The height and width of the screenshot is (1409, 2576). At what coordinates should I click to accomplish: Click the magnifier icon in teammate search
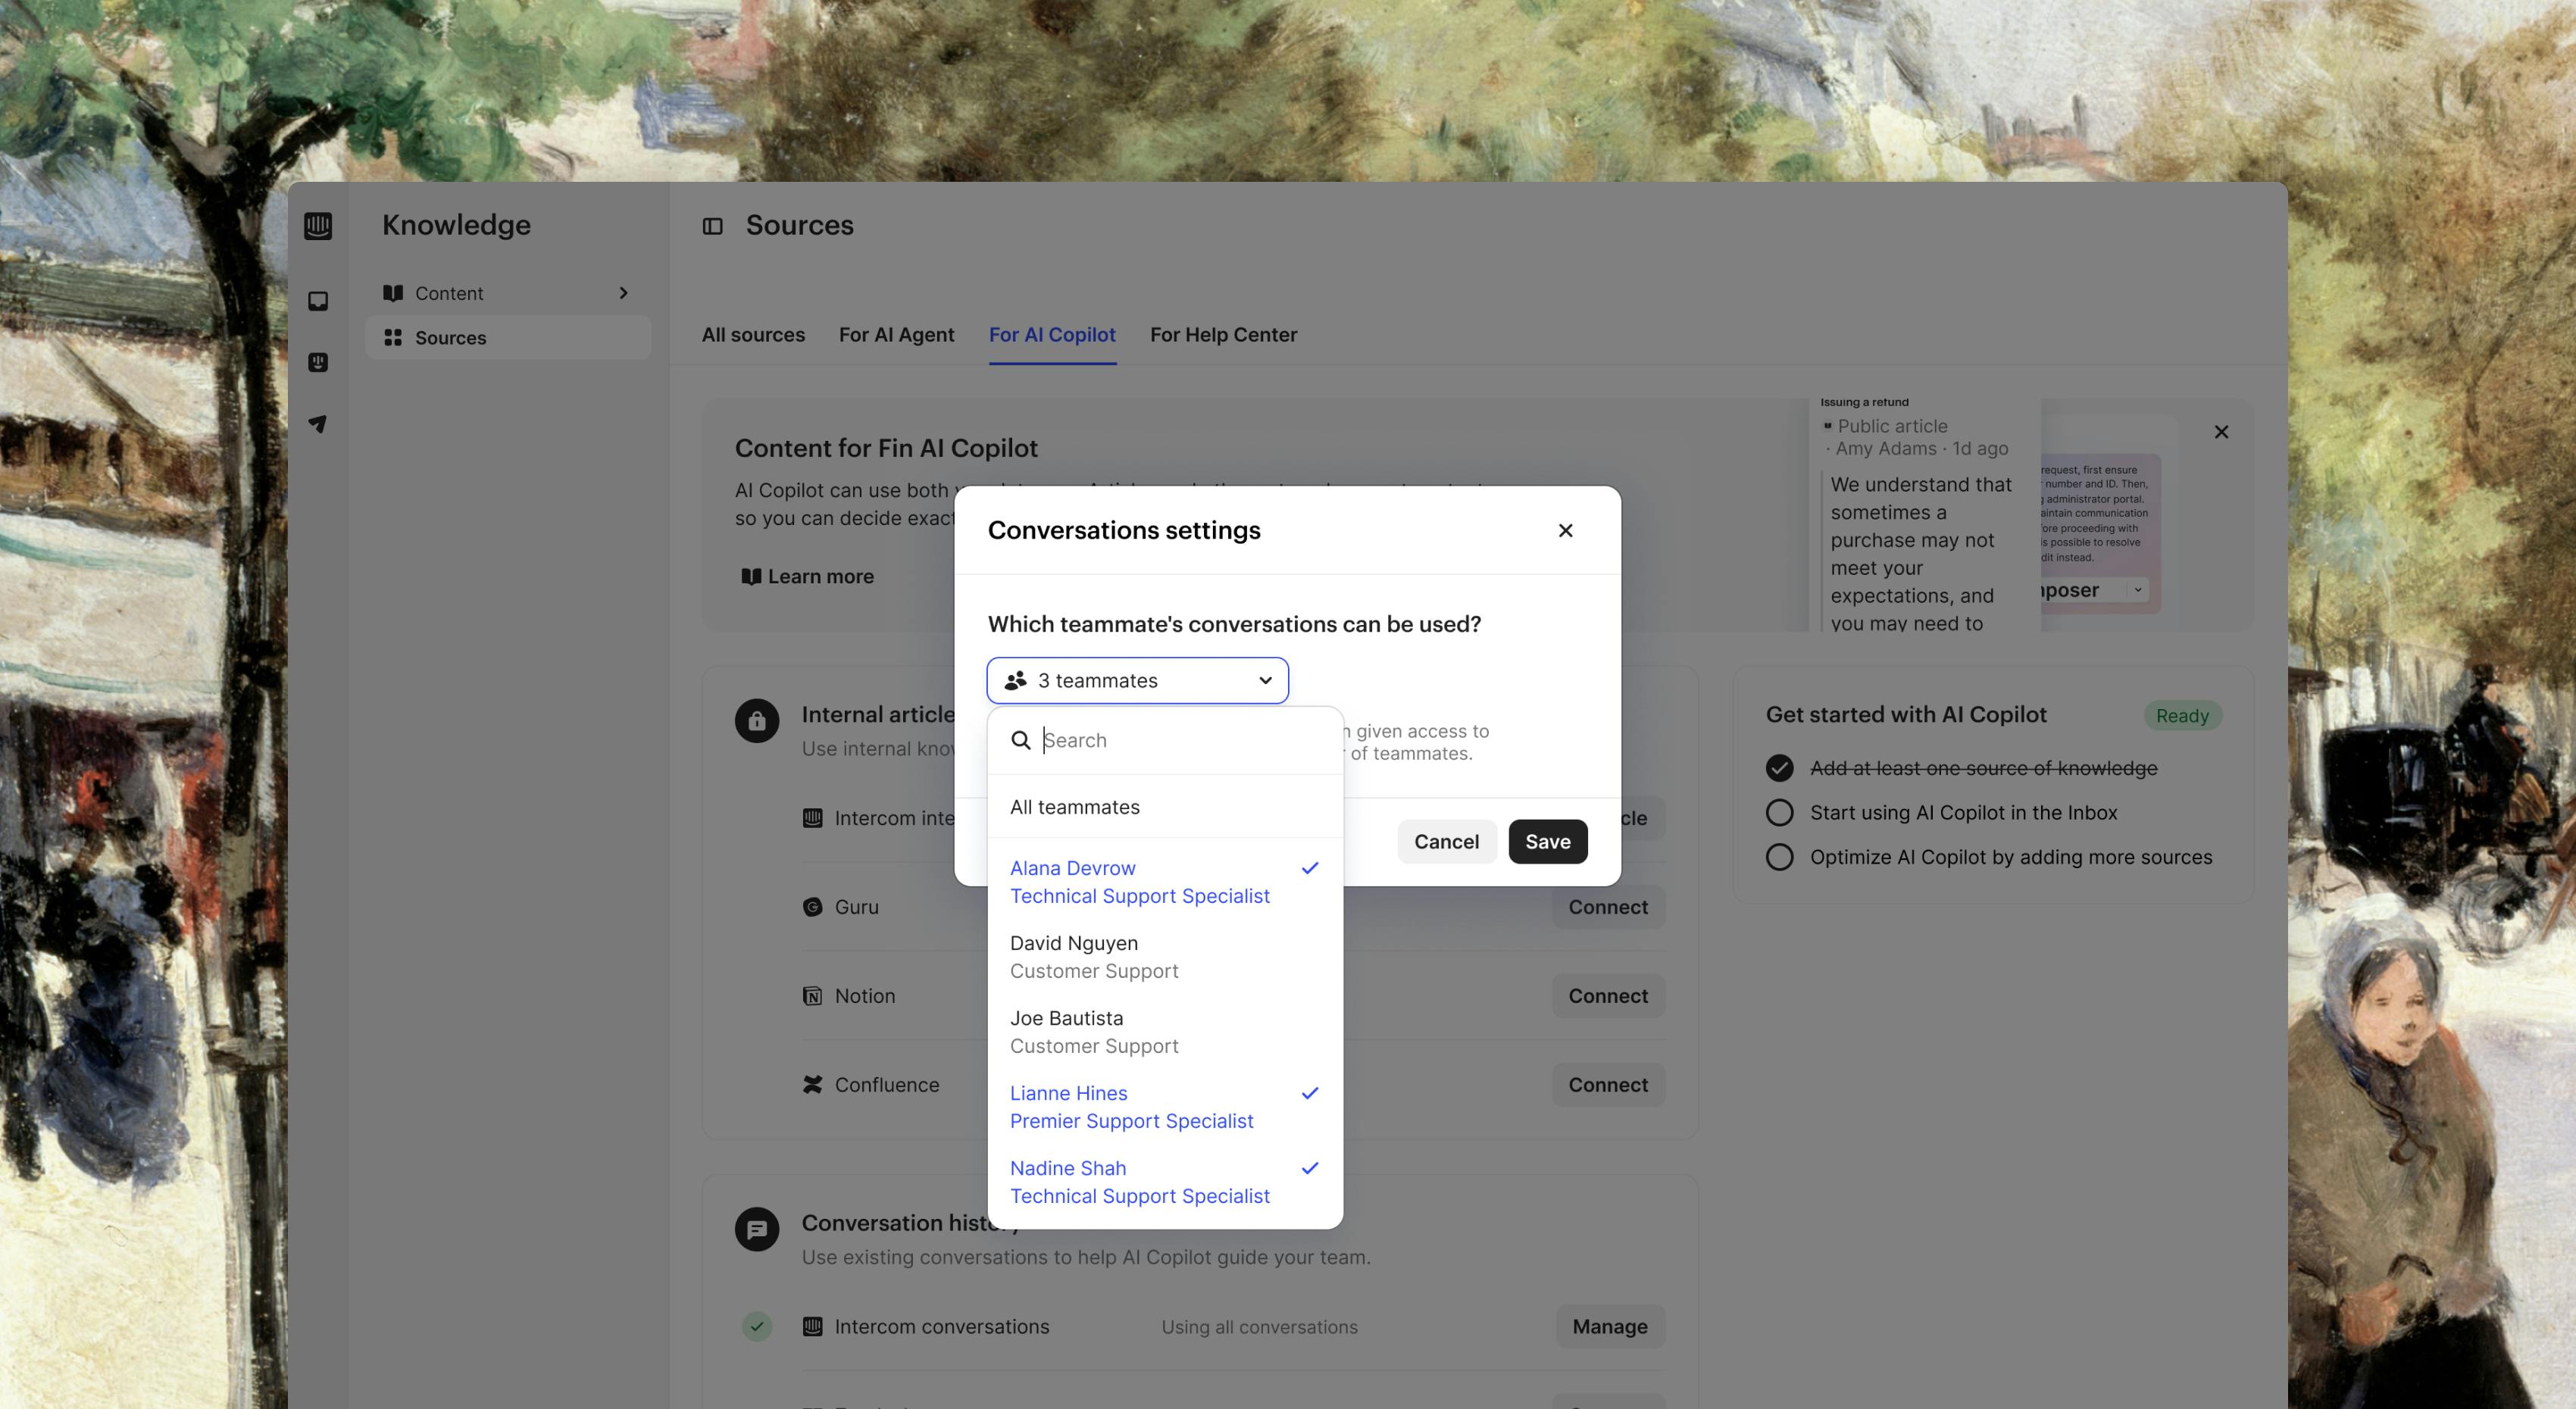pos(1020,740)
